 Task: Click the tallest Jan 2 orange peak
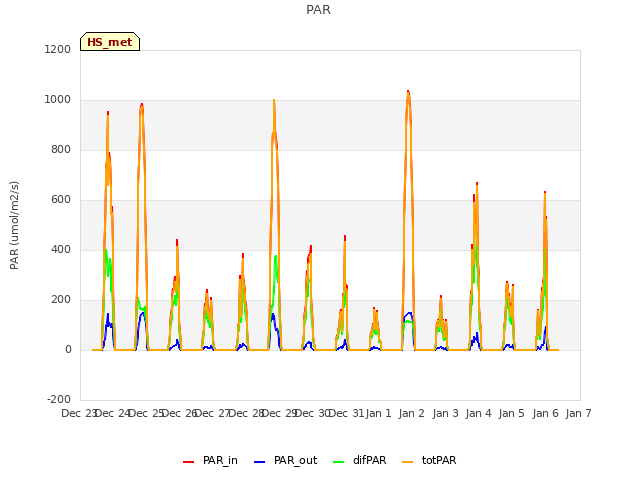[408, 95]
